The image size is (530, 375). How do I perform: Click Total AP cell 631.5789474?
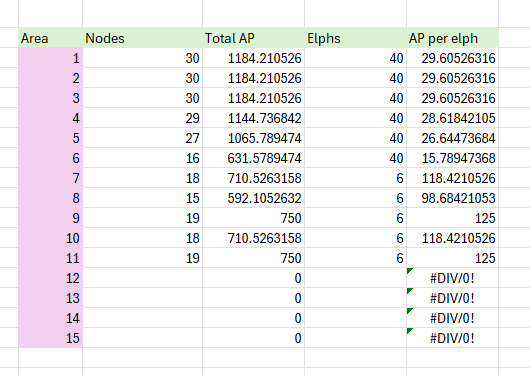pos(254,158)
